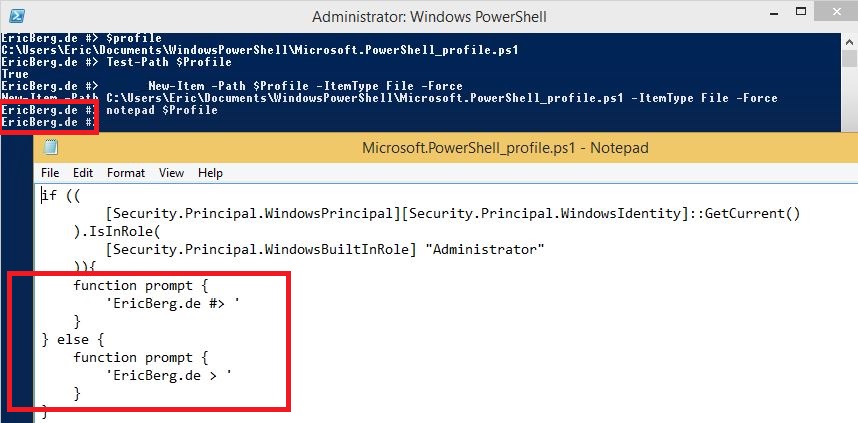Click the ').IsInRole(' line in editor
The width and height of the screenshot is (858, 423).
(x=117, y=231)
